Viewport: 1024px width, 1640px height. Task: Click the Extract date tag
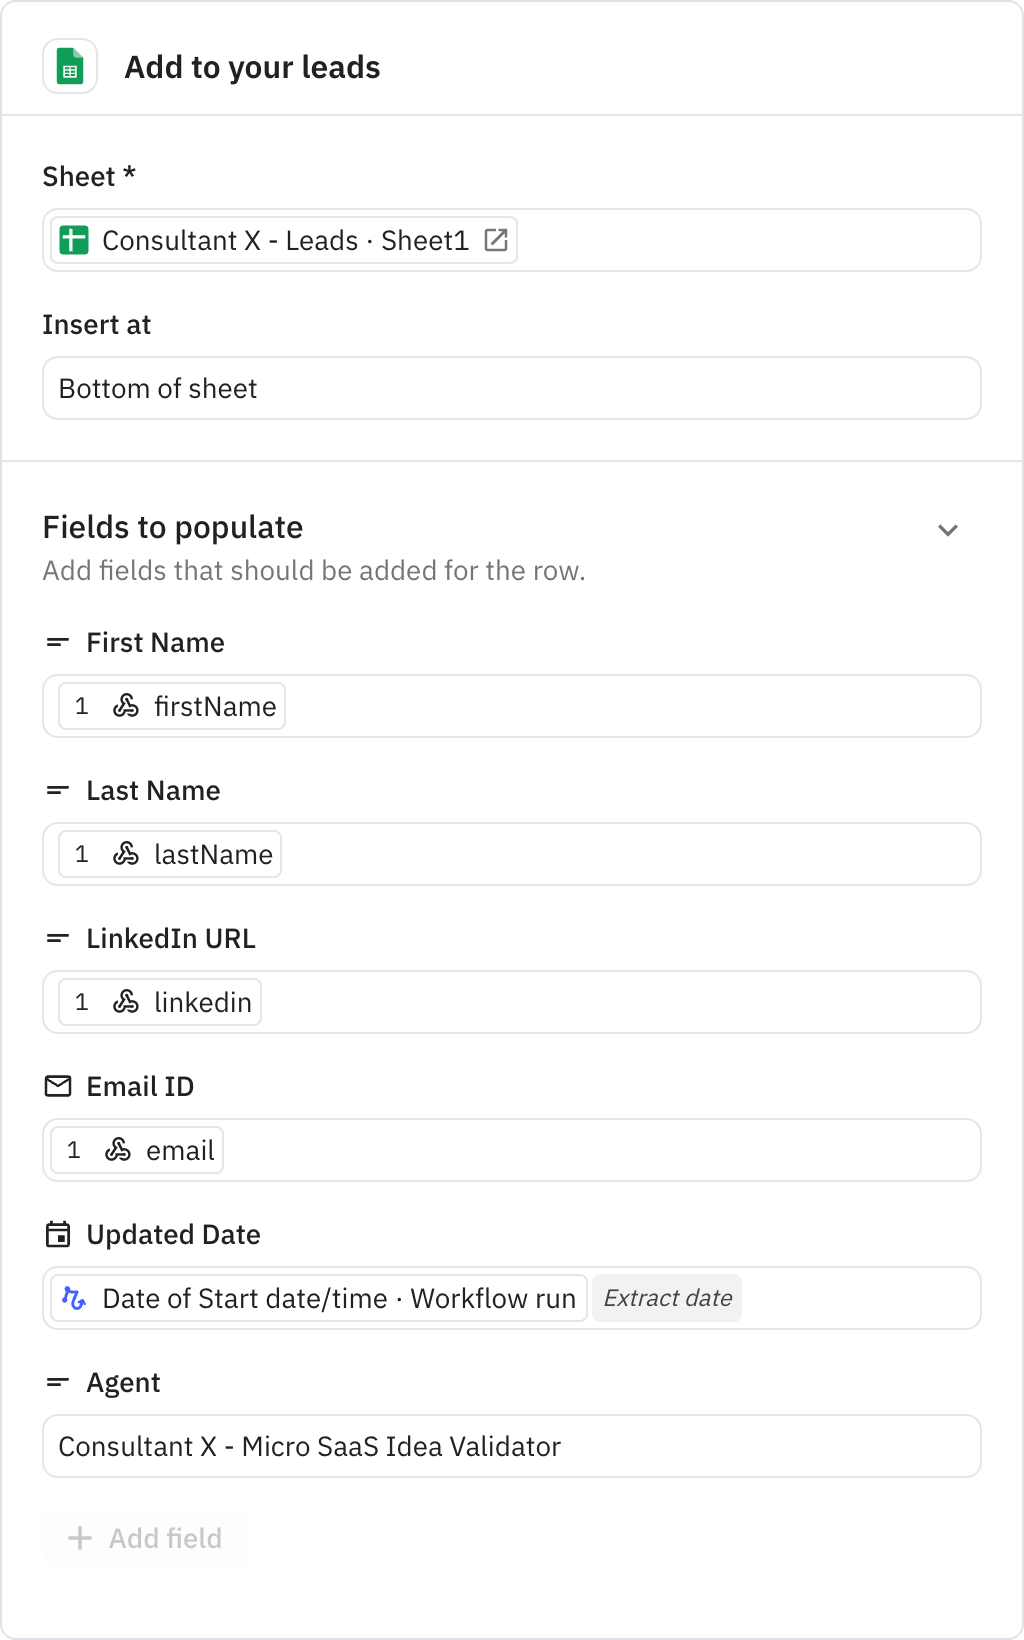pos(667,1298)
